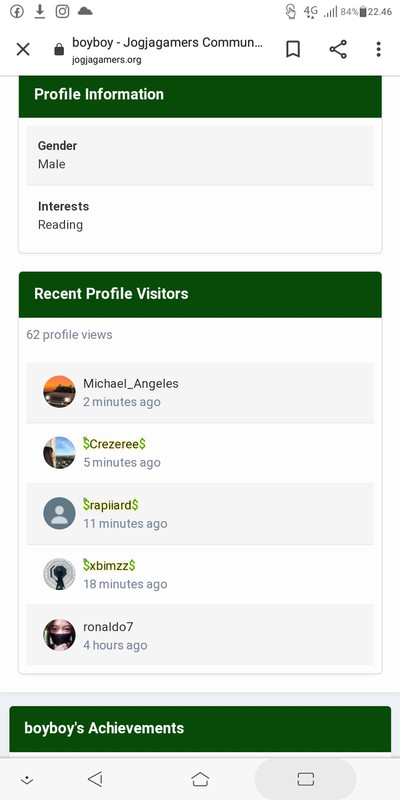Tap the padlock site security icon
The height and width of the screenshot is (800, 400).
click(59, 49)
